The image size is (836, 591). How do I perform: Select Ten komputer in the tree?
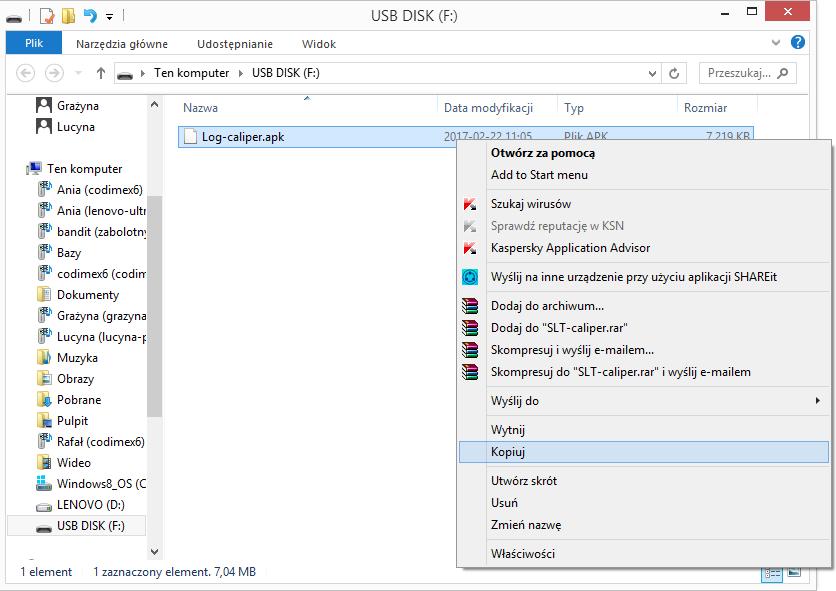pyautogui.click(x=75, y=169)
